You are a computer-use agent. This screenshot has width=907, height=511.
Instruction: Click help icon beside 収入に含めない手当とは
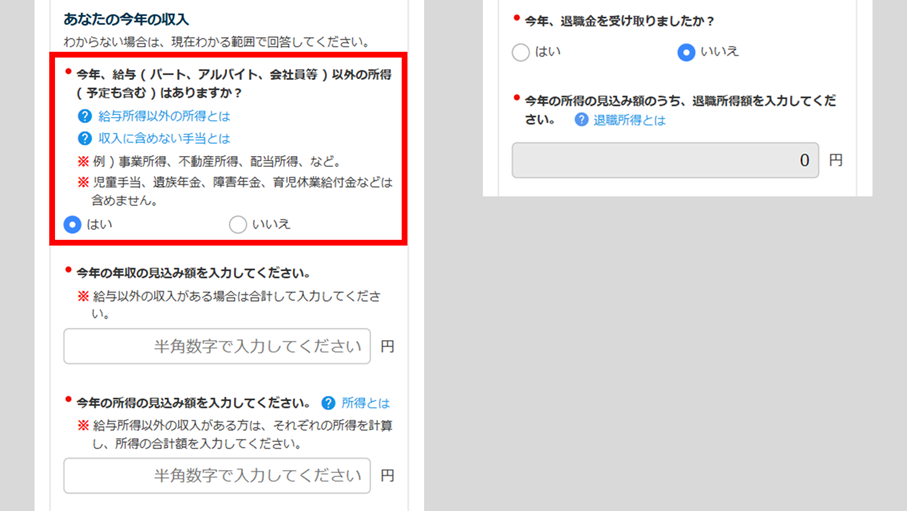pyautogui.click(x=84, y=138)
